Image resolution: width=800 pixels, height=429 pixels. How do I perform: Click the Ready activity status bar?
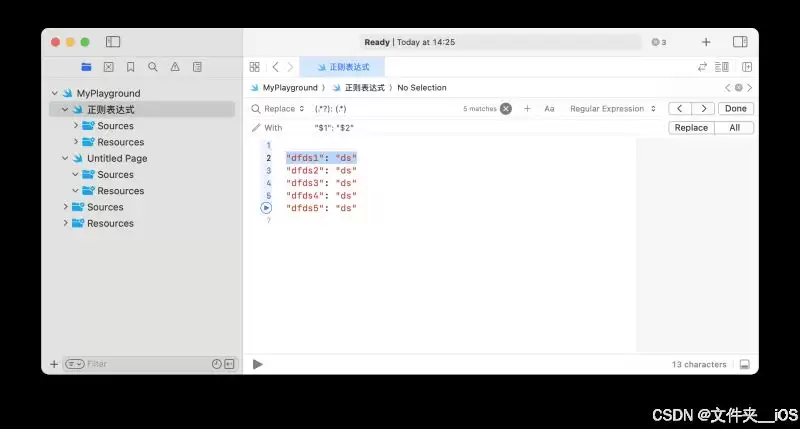point(501,42)
